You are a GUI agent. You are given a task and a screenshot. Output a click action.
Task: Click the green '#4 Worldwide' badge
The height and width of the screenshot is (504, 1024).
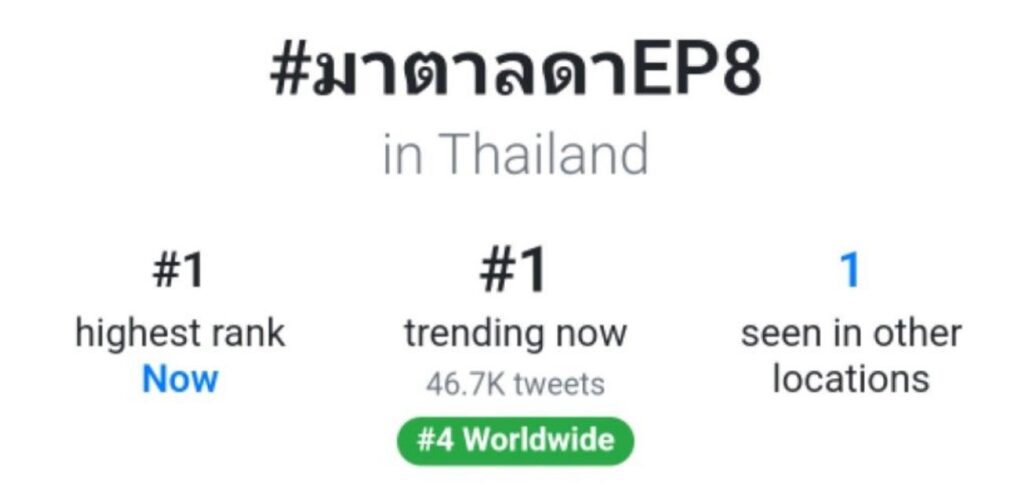[x=514, y=440]
